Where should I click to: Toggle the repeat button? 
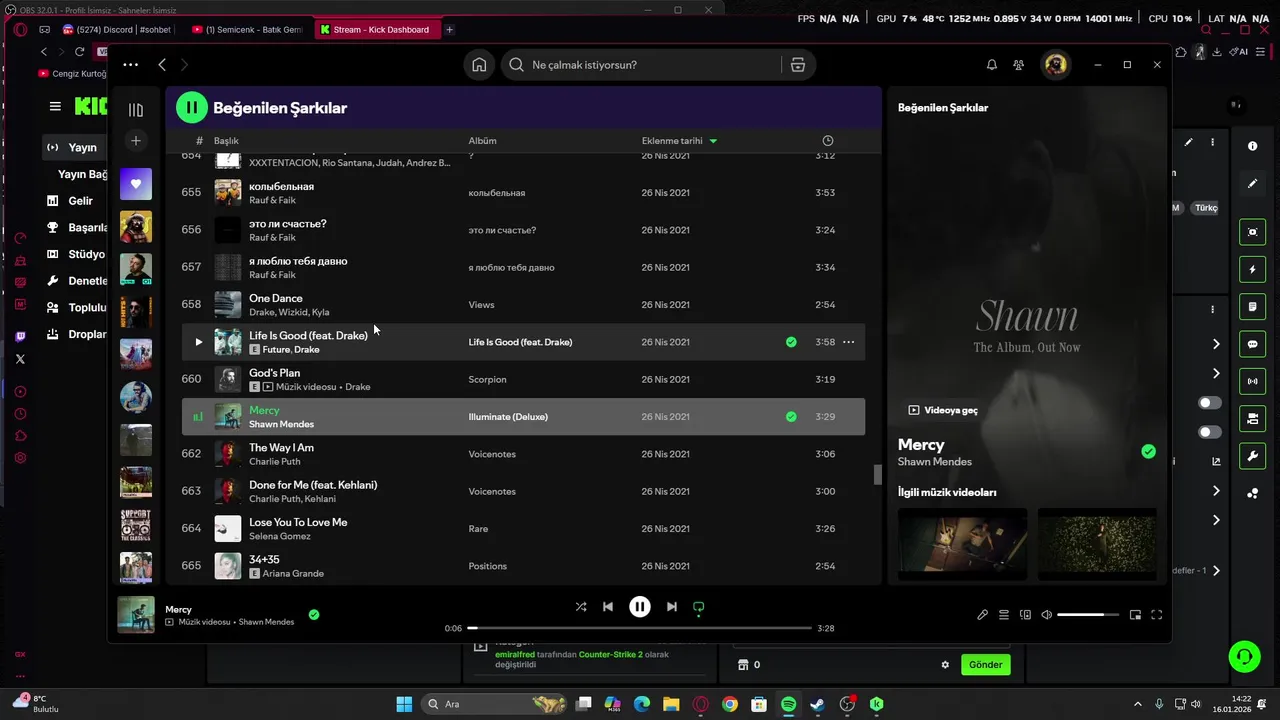coord(699,607)
